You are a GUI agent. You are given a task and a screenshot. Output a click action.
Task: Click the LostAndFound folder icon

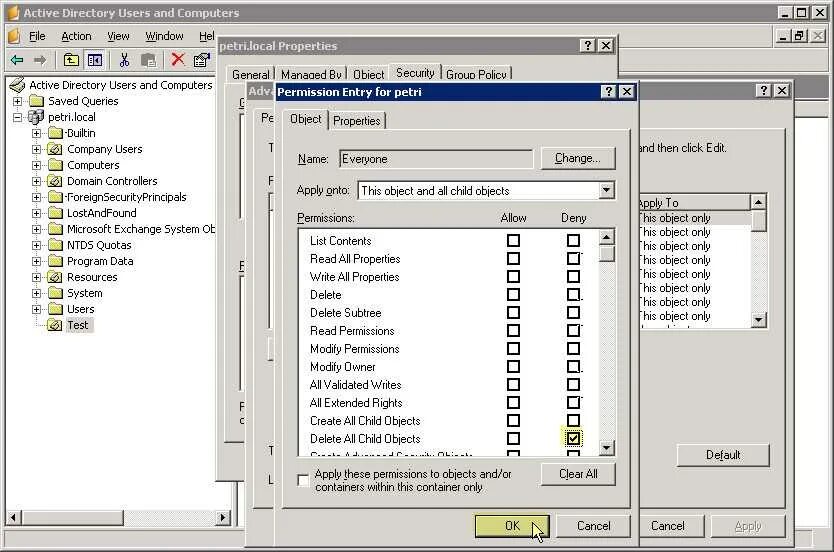[x=55, y=213]
